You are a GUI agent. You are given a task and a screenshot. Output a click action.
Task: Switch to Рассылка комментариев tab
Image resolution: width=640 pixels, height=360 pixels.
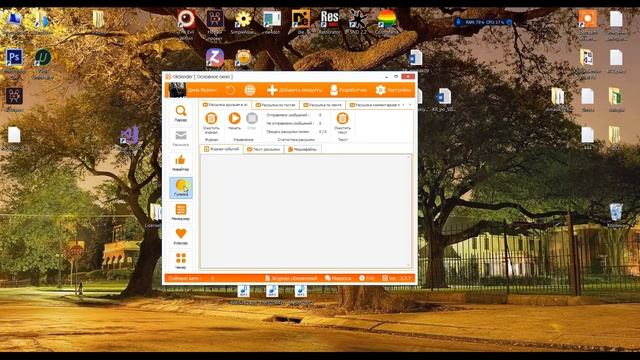point(374,105)
